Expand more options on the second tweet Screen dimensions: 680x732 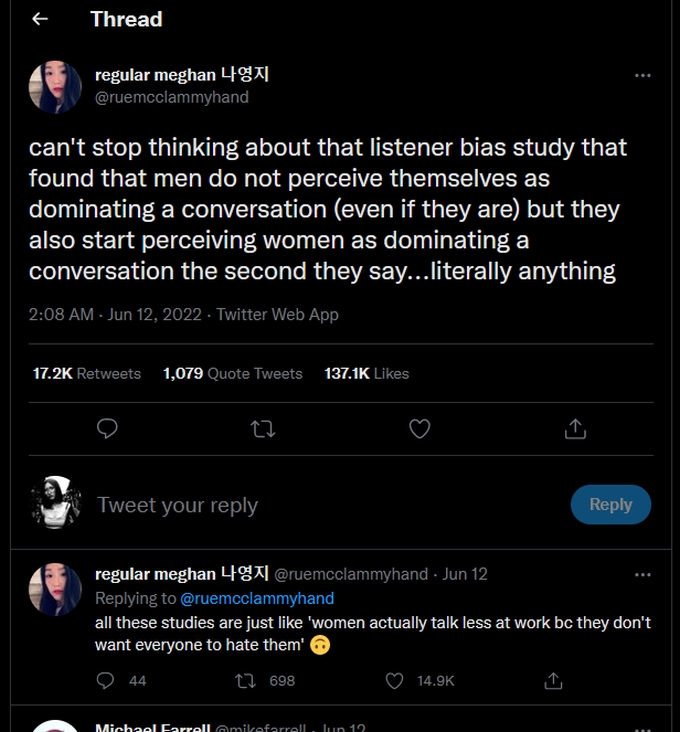pyautogui.click(x=643, y=575)
